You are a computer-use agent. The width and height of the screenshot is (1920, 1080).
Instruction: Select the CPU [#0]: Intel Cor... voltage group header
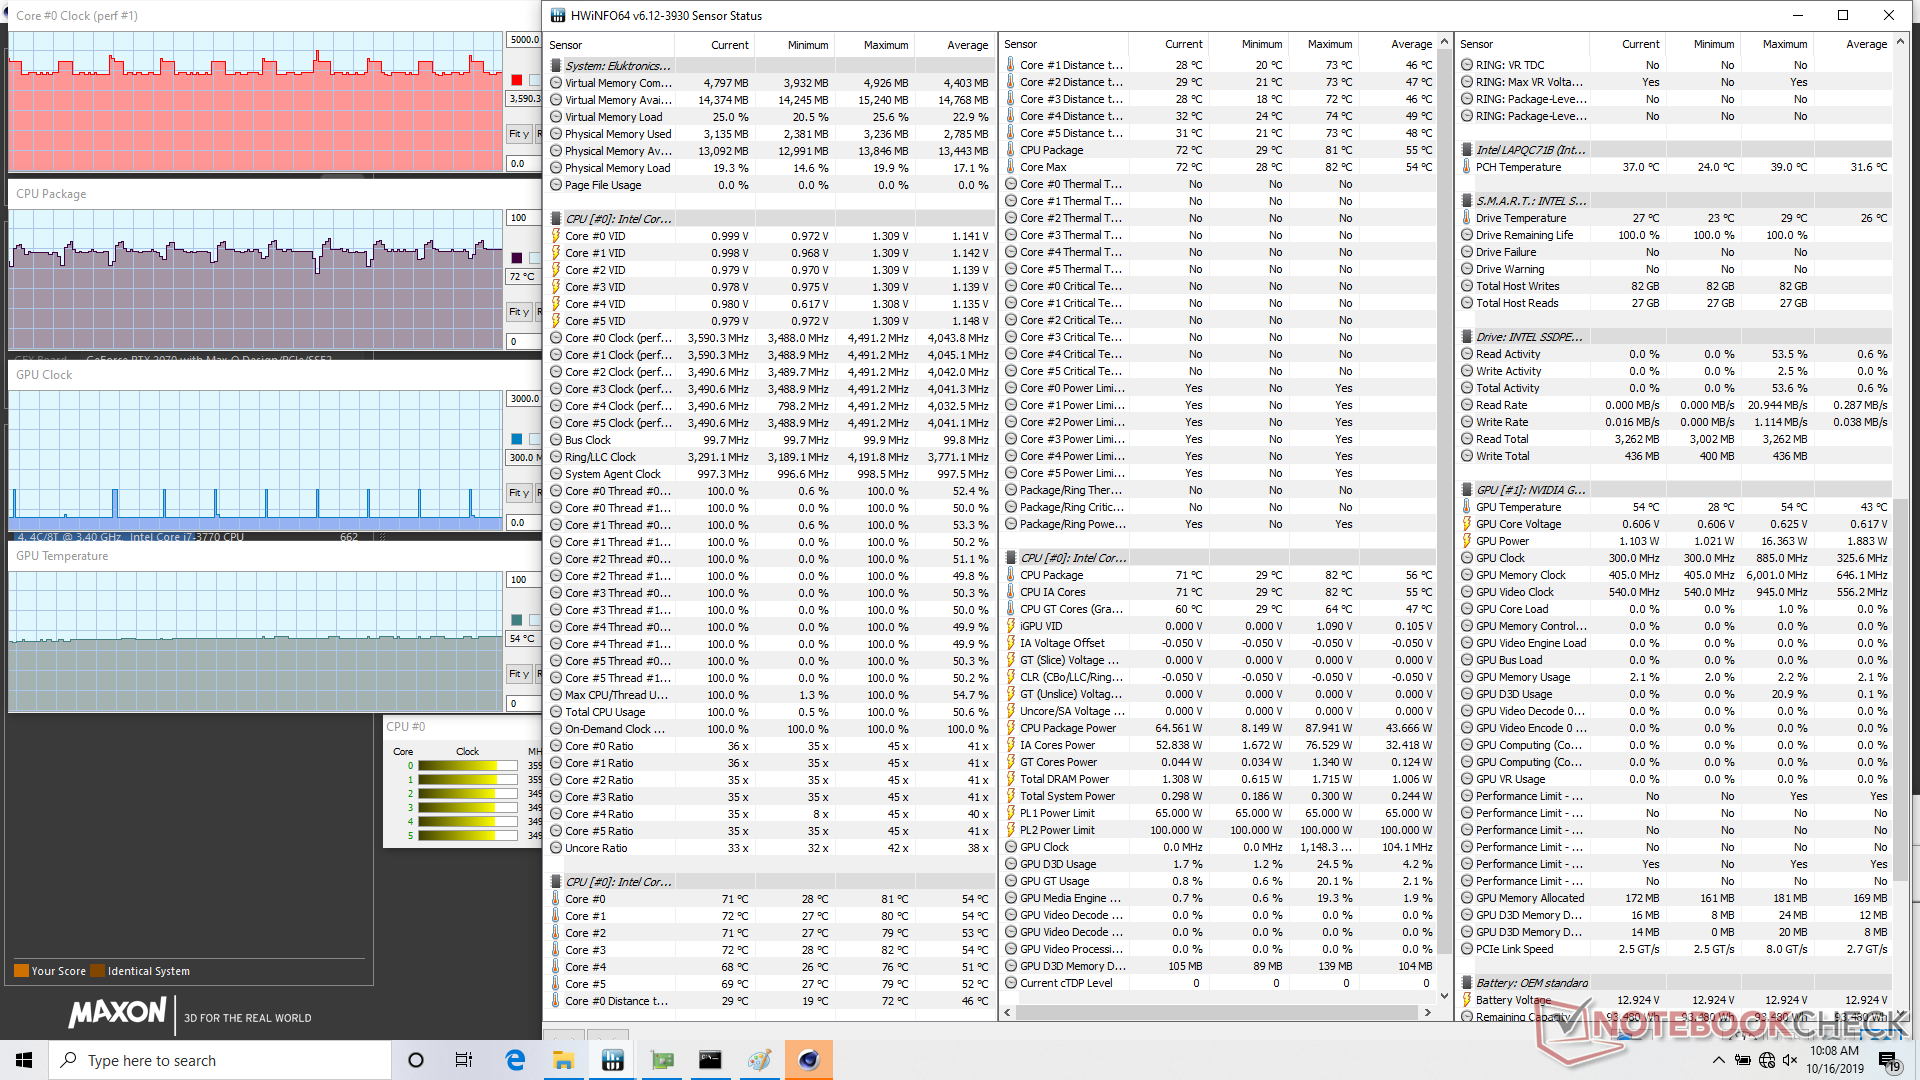click(770, 219)
